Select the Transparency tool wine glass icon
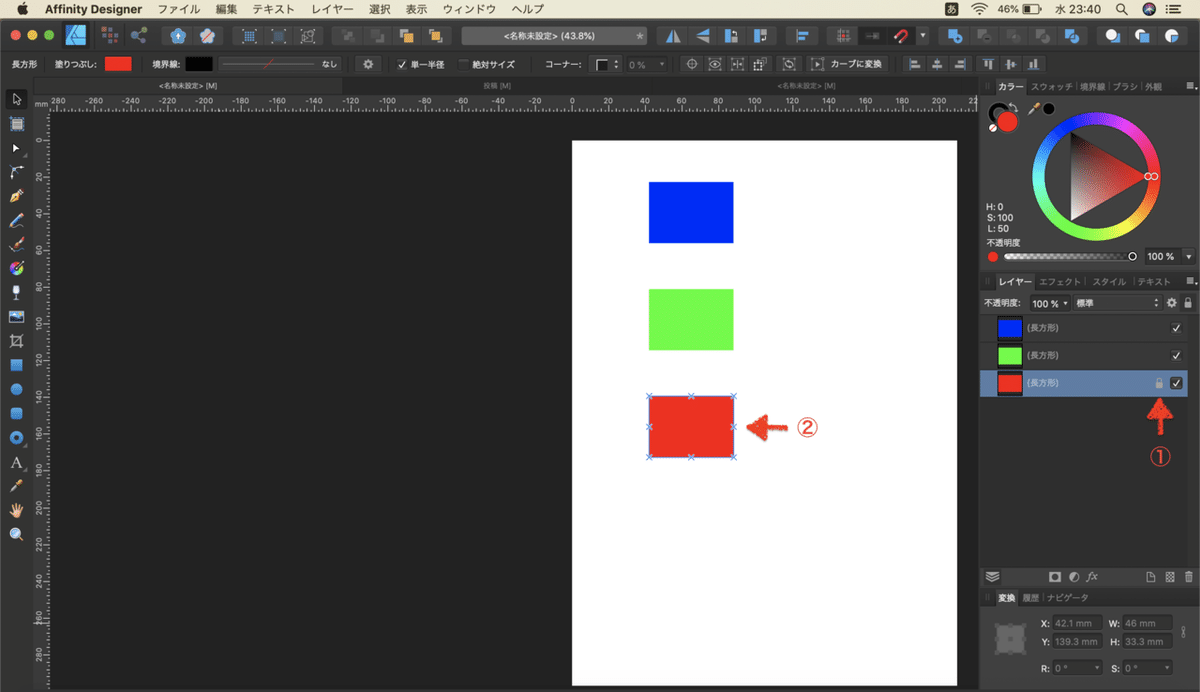Viewport: 1200px width, 692px height. coord(17,292)
